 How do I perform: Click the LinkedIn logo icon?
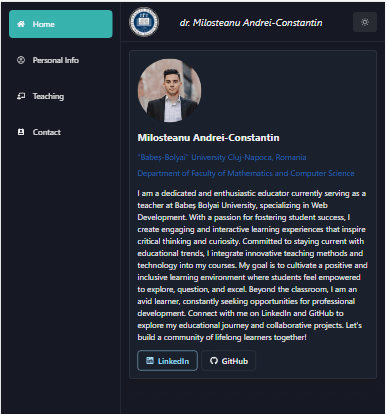150,361
